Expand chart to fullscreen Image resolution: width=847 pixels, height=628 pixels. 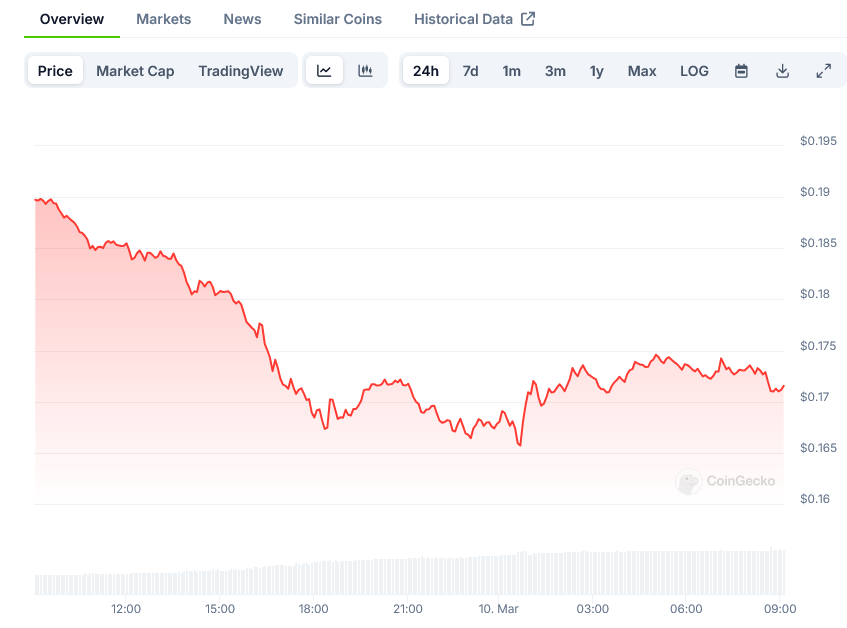point(823,71)
